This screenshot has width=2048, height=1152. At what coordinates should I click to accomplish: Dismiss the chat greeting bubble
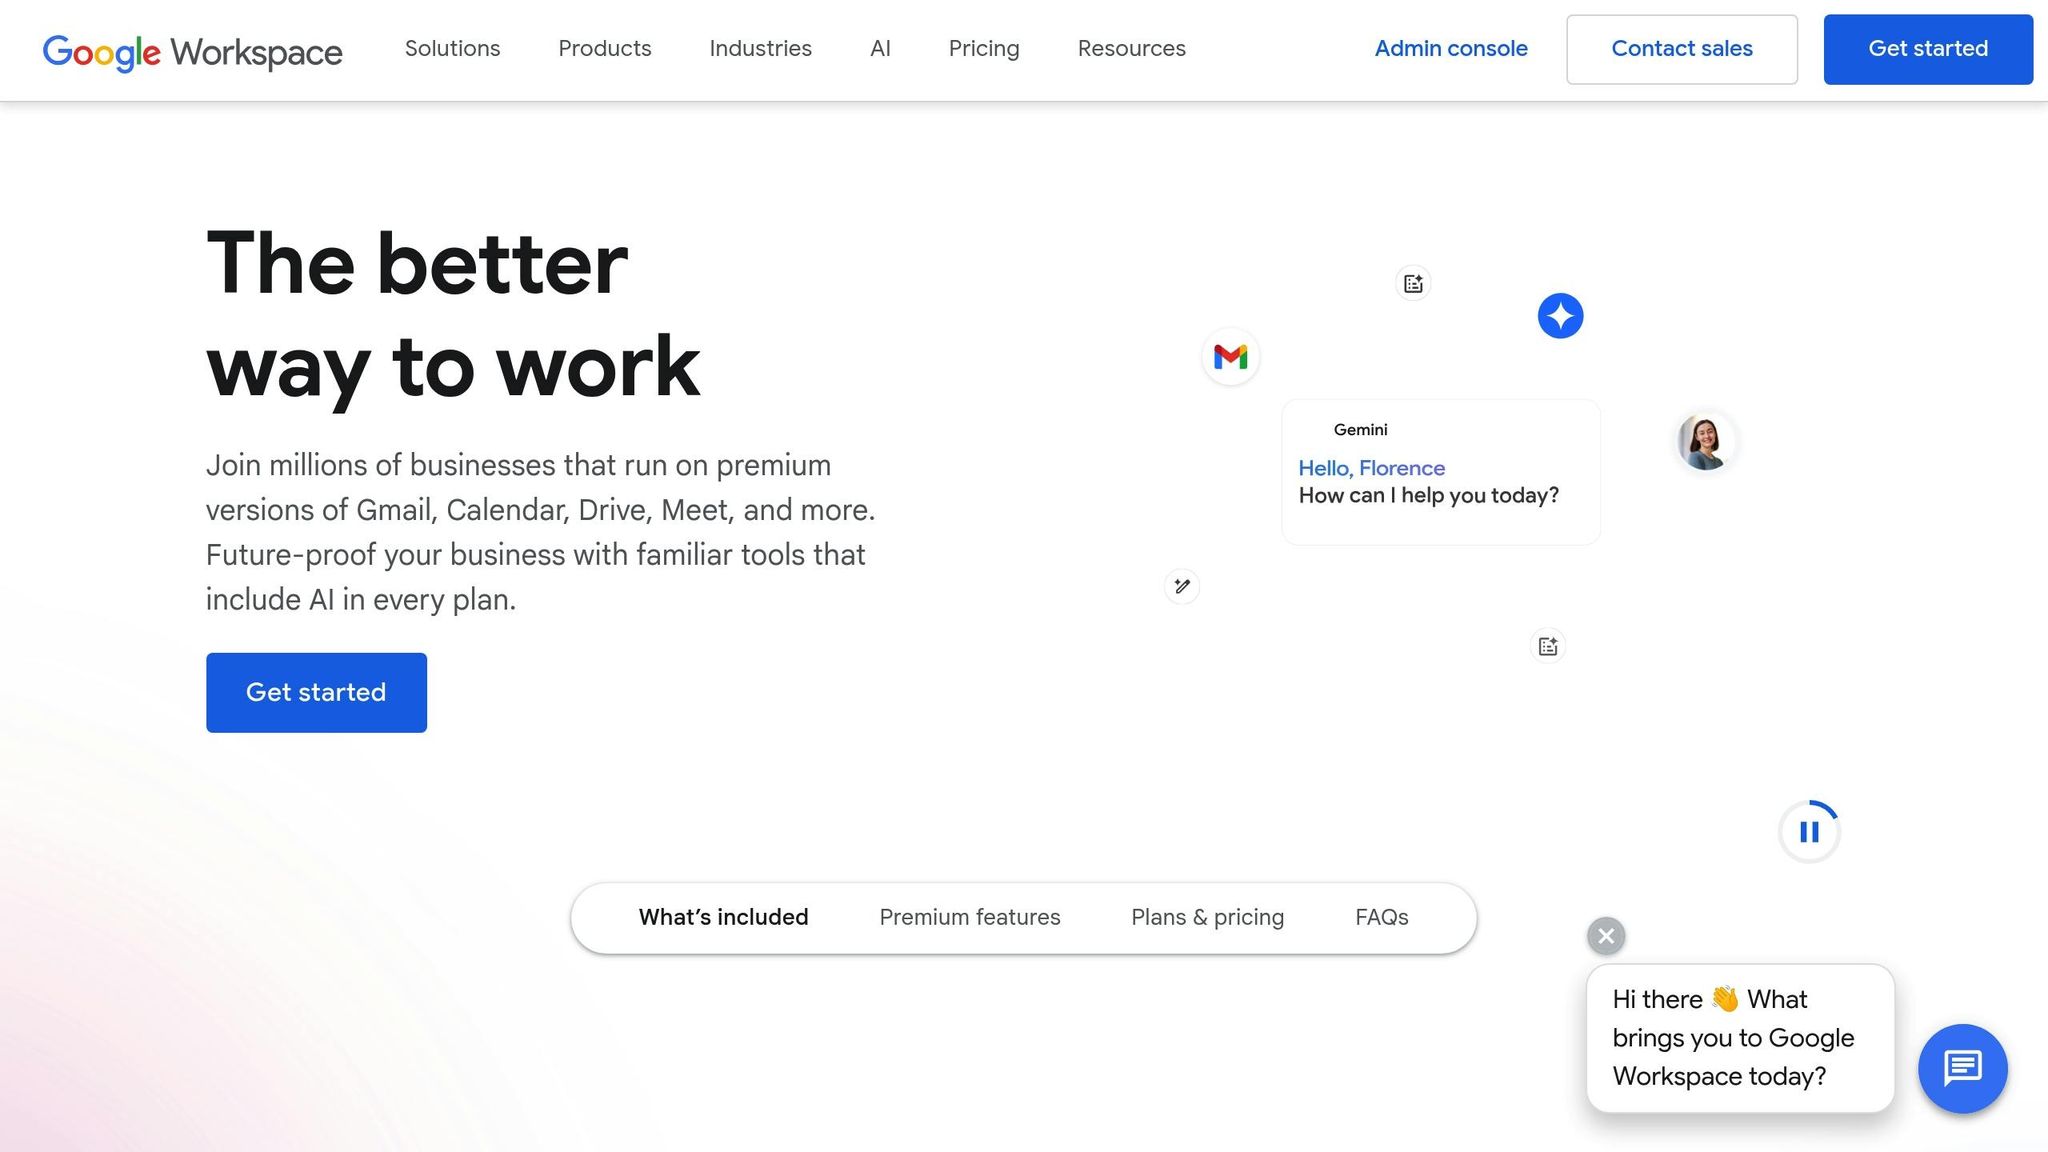click(x=1605, y=936)
